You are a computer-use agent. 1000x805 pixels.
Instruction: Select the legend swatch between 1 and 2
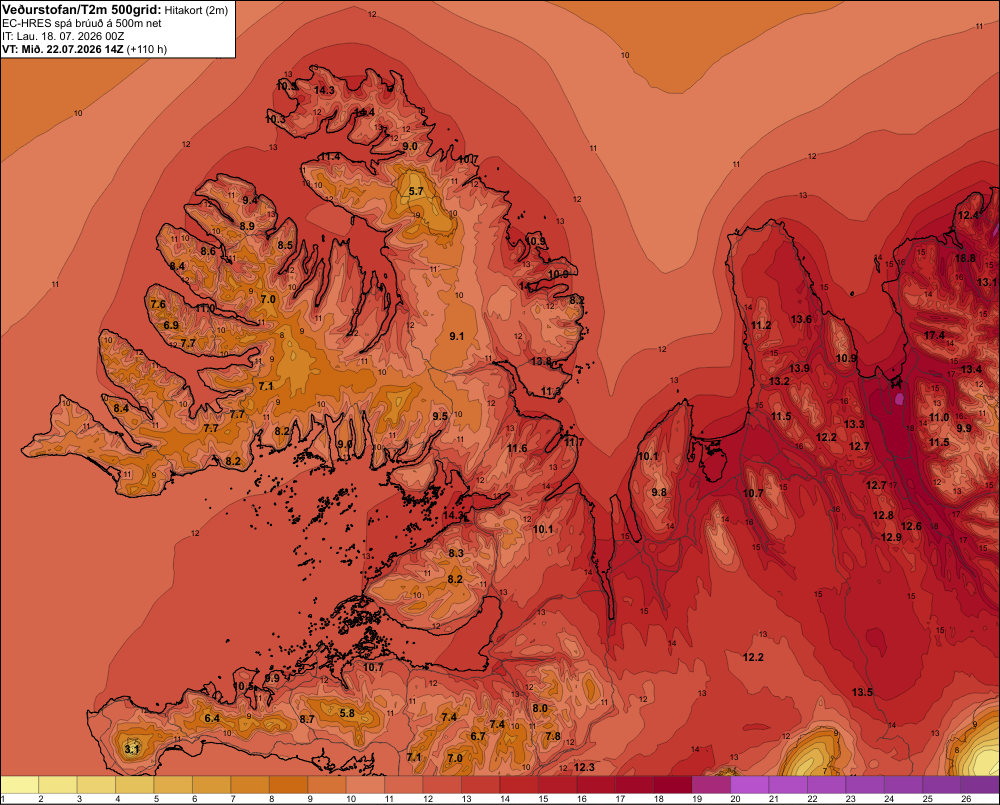coord(20,784)
